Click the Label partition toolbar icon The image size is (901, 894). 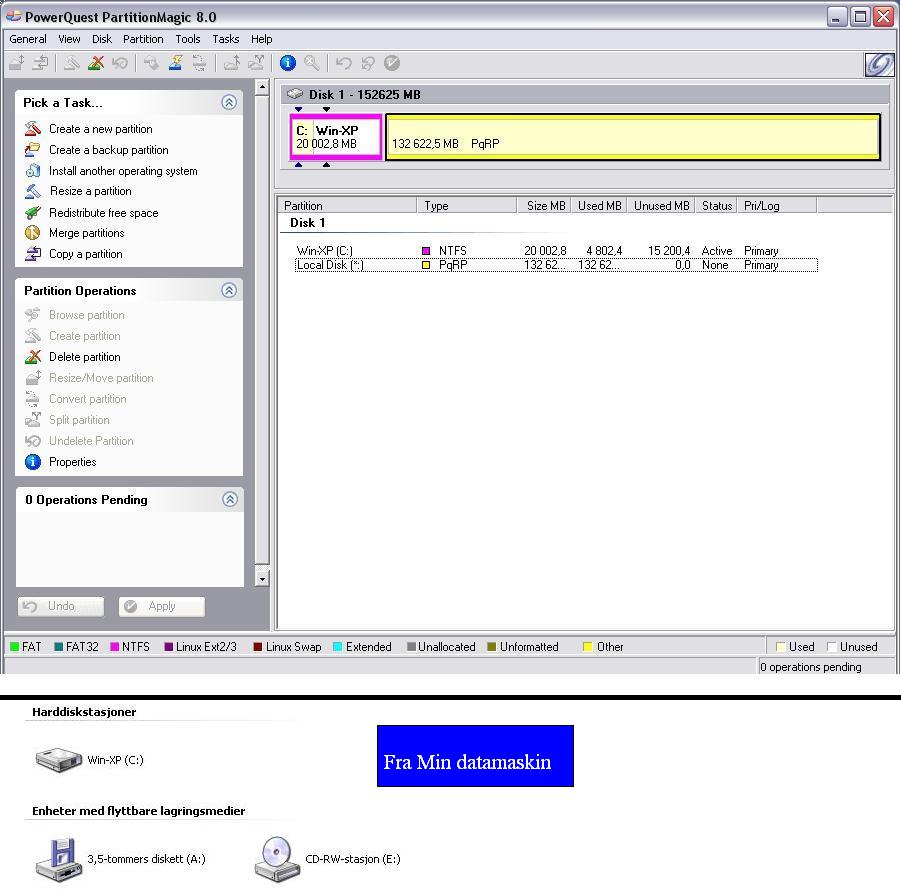[x=151, y=63]
